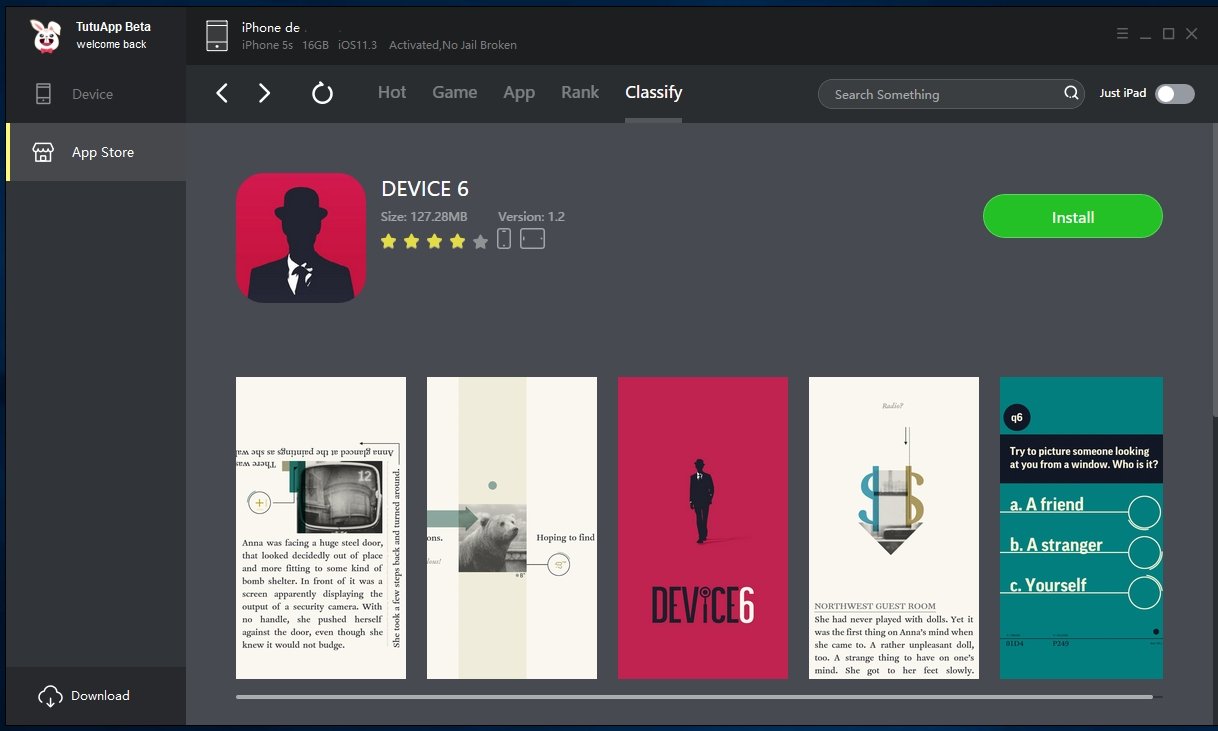
Task: Open the App tab
Action: [519, 93]
